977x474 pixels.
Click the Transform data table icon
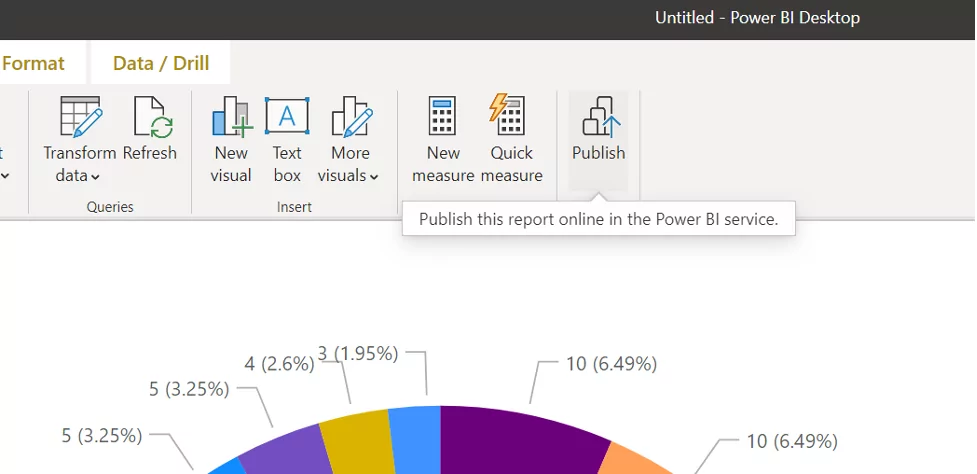click(x=81, y=116)
